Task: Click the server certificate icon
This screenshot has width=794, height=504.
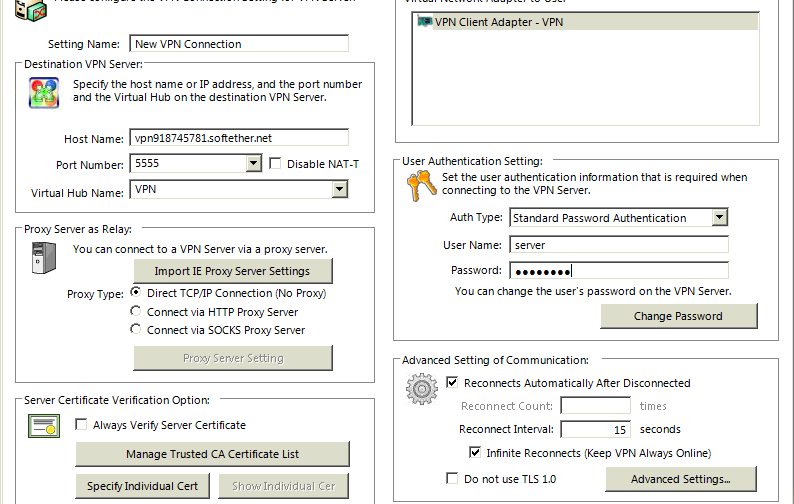Action: [x=44, y=426]
